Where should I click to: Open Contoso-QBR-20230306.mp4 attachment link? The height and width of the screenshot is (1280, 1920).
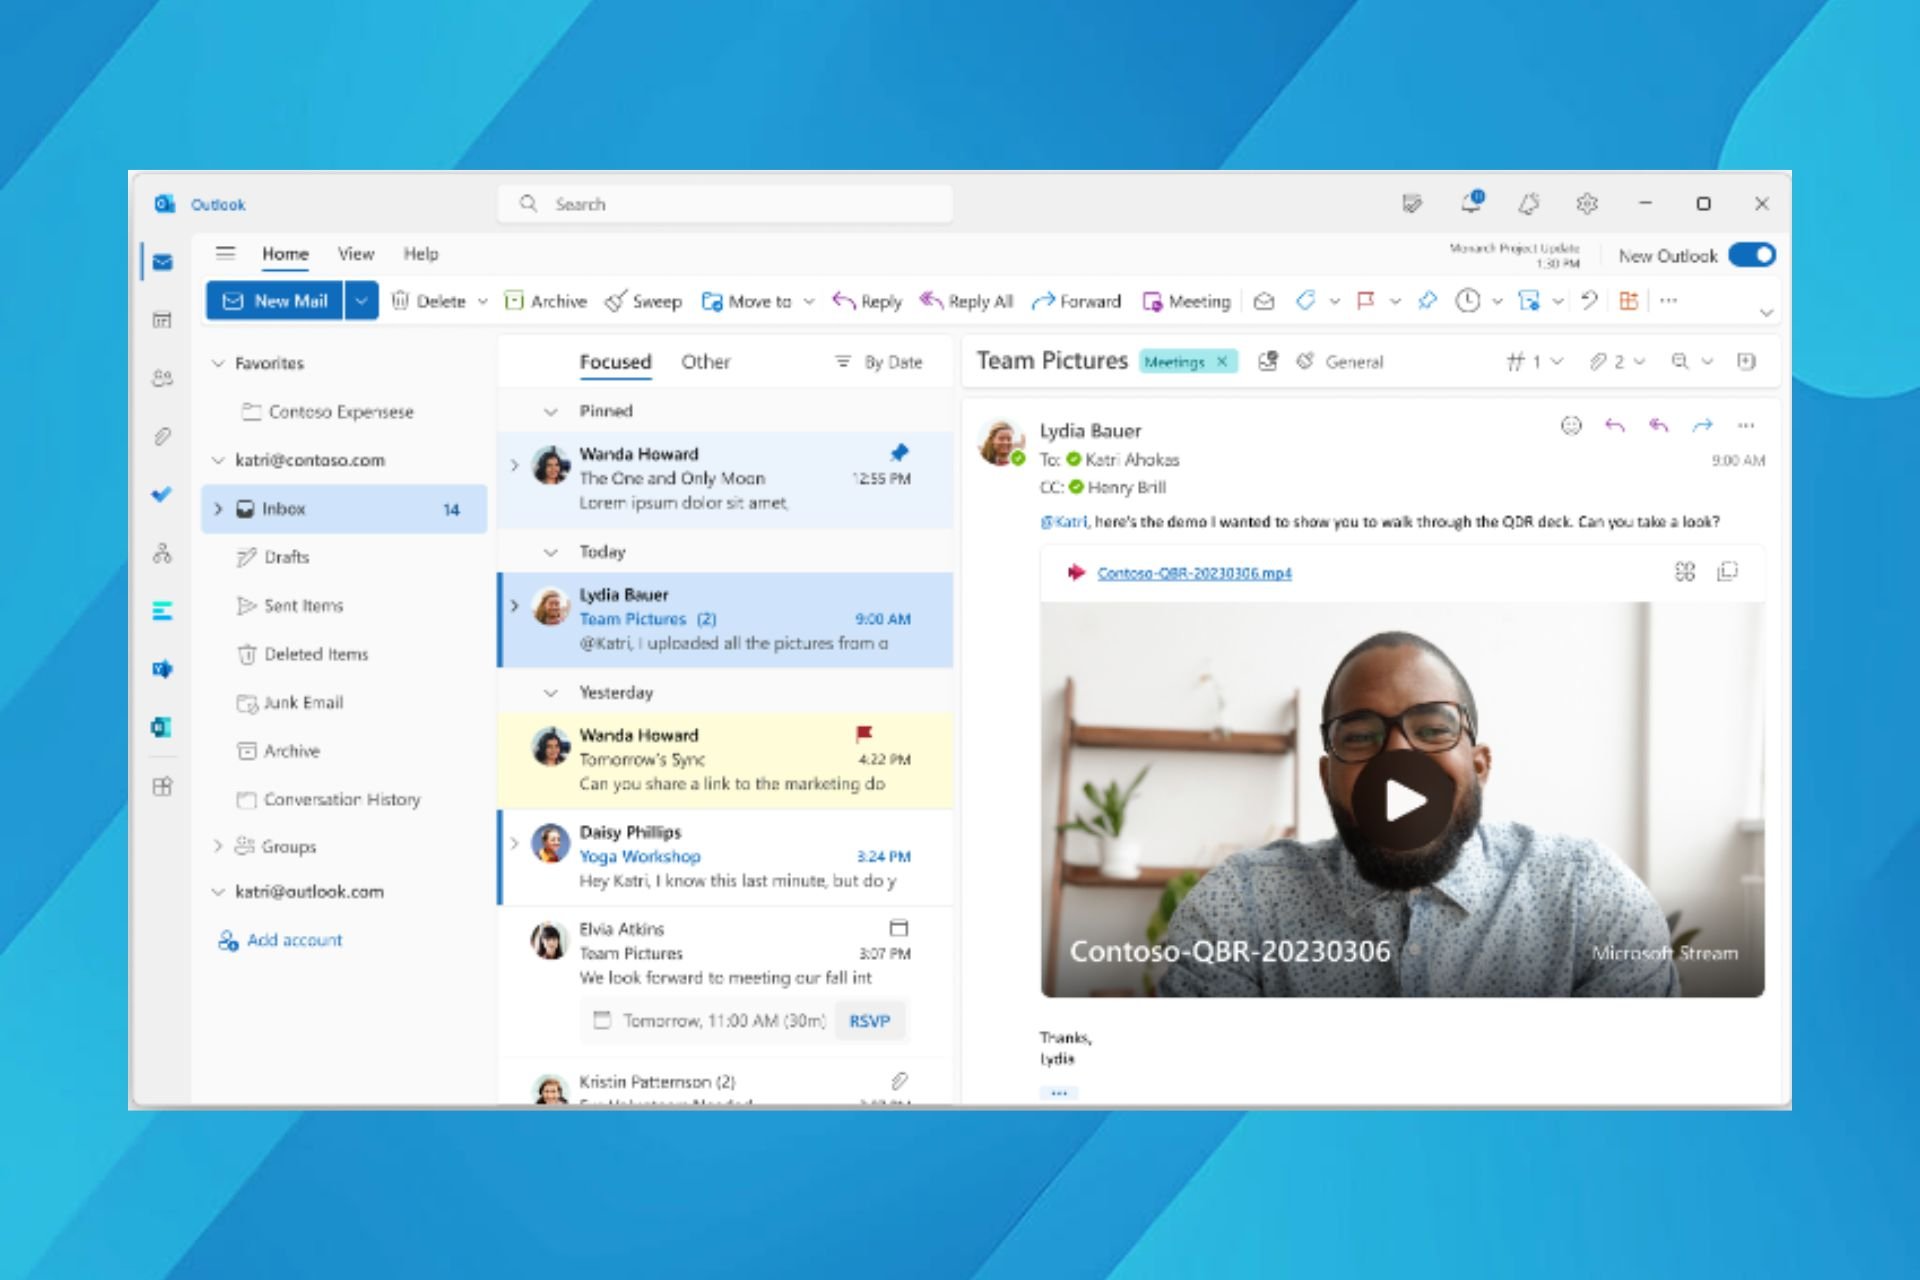pyautogui.click(x=1194, y=573)
